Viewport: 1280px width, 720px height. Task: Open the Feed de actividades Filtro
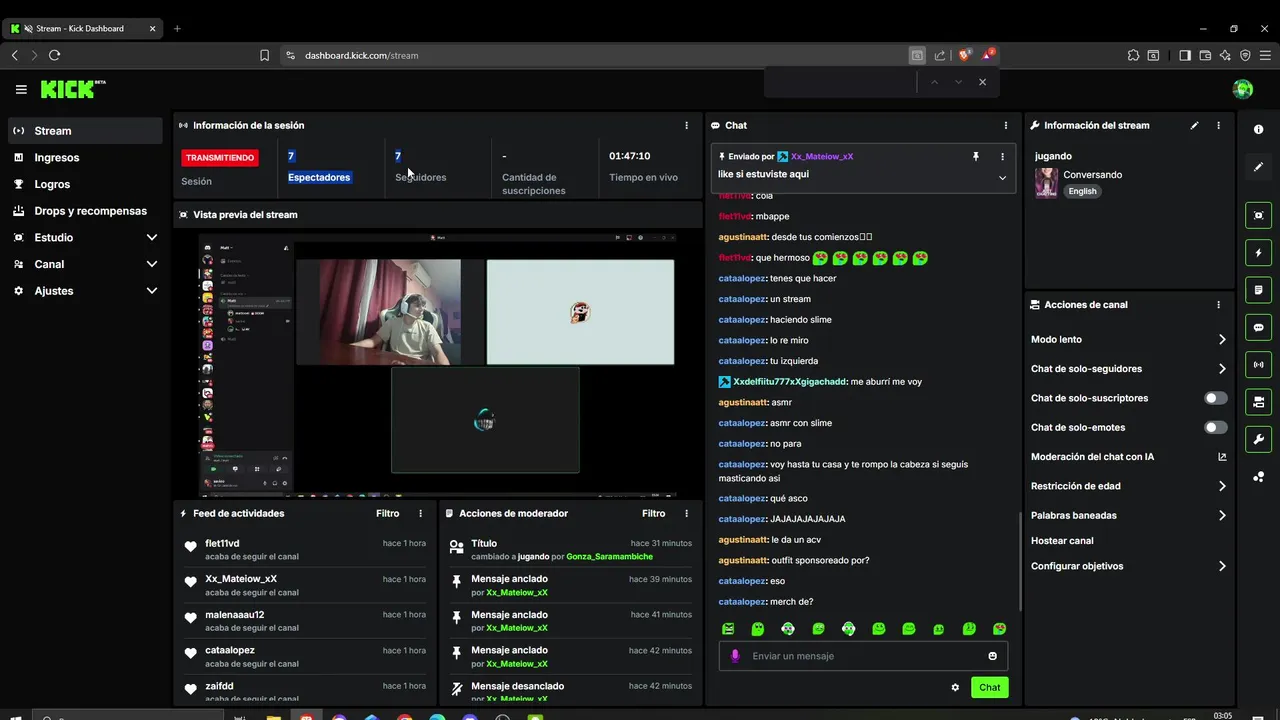(x=387, y=513)
